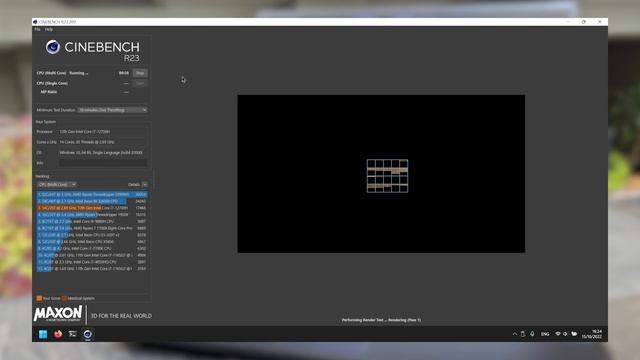Open the Minimum Test Duration dropdown
The height and width of the screenshot is (360, 640).
pos(112,110)
